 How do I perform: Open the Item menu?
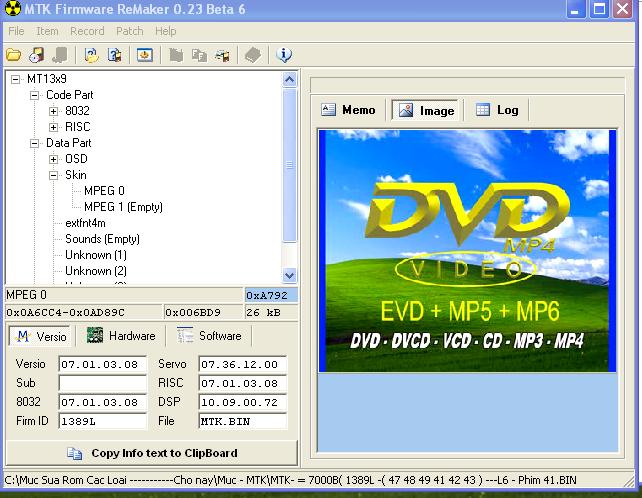[x=47, y=31]
